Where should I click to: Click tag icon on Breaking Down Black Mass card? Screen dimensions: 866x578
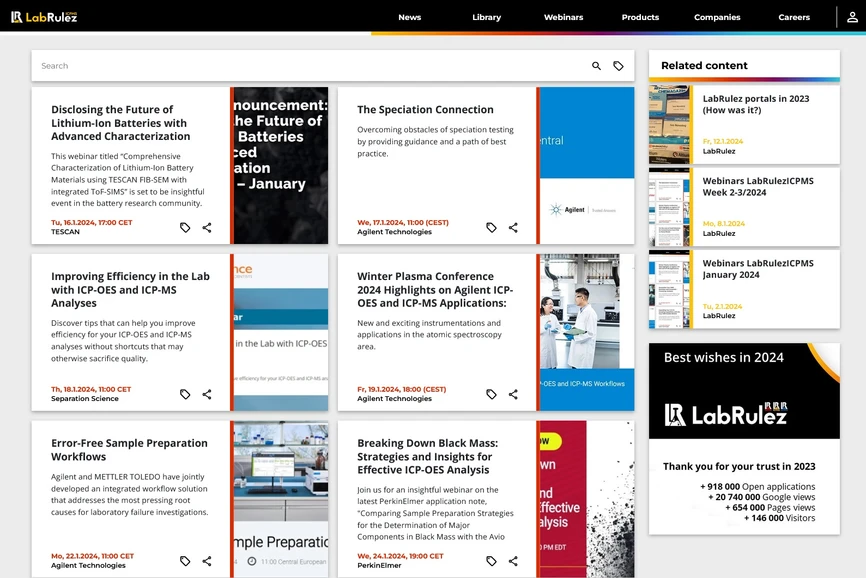491,561
